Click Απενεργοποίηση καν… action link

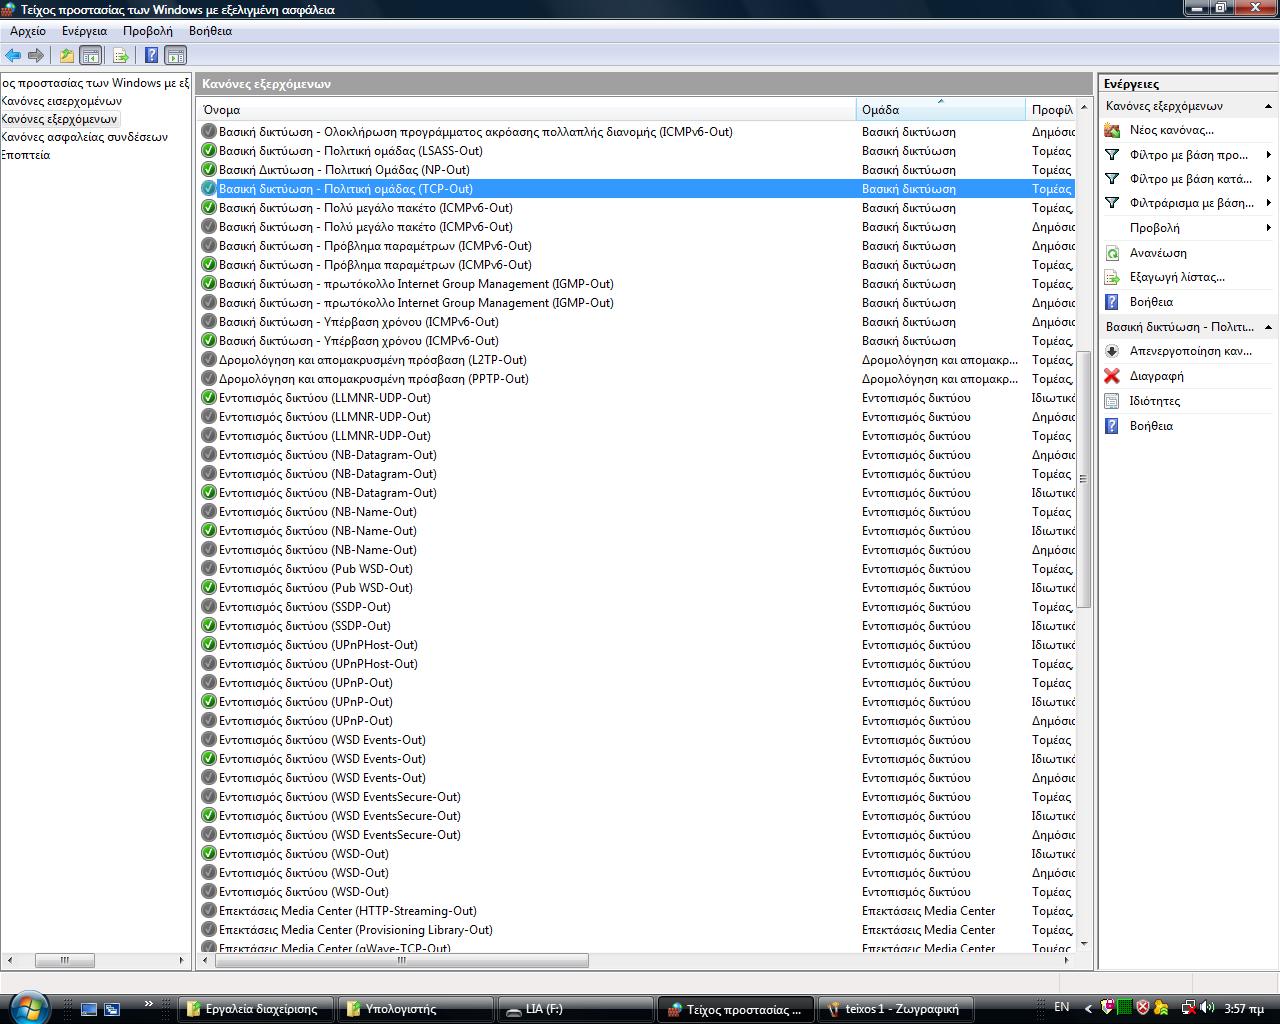pos(1191,351)
